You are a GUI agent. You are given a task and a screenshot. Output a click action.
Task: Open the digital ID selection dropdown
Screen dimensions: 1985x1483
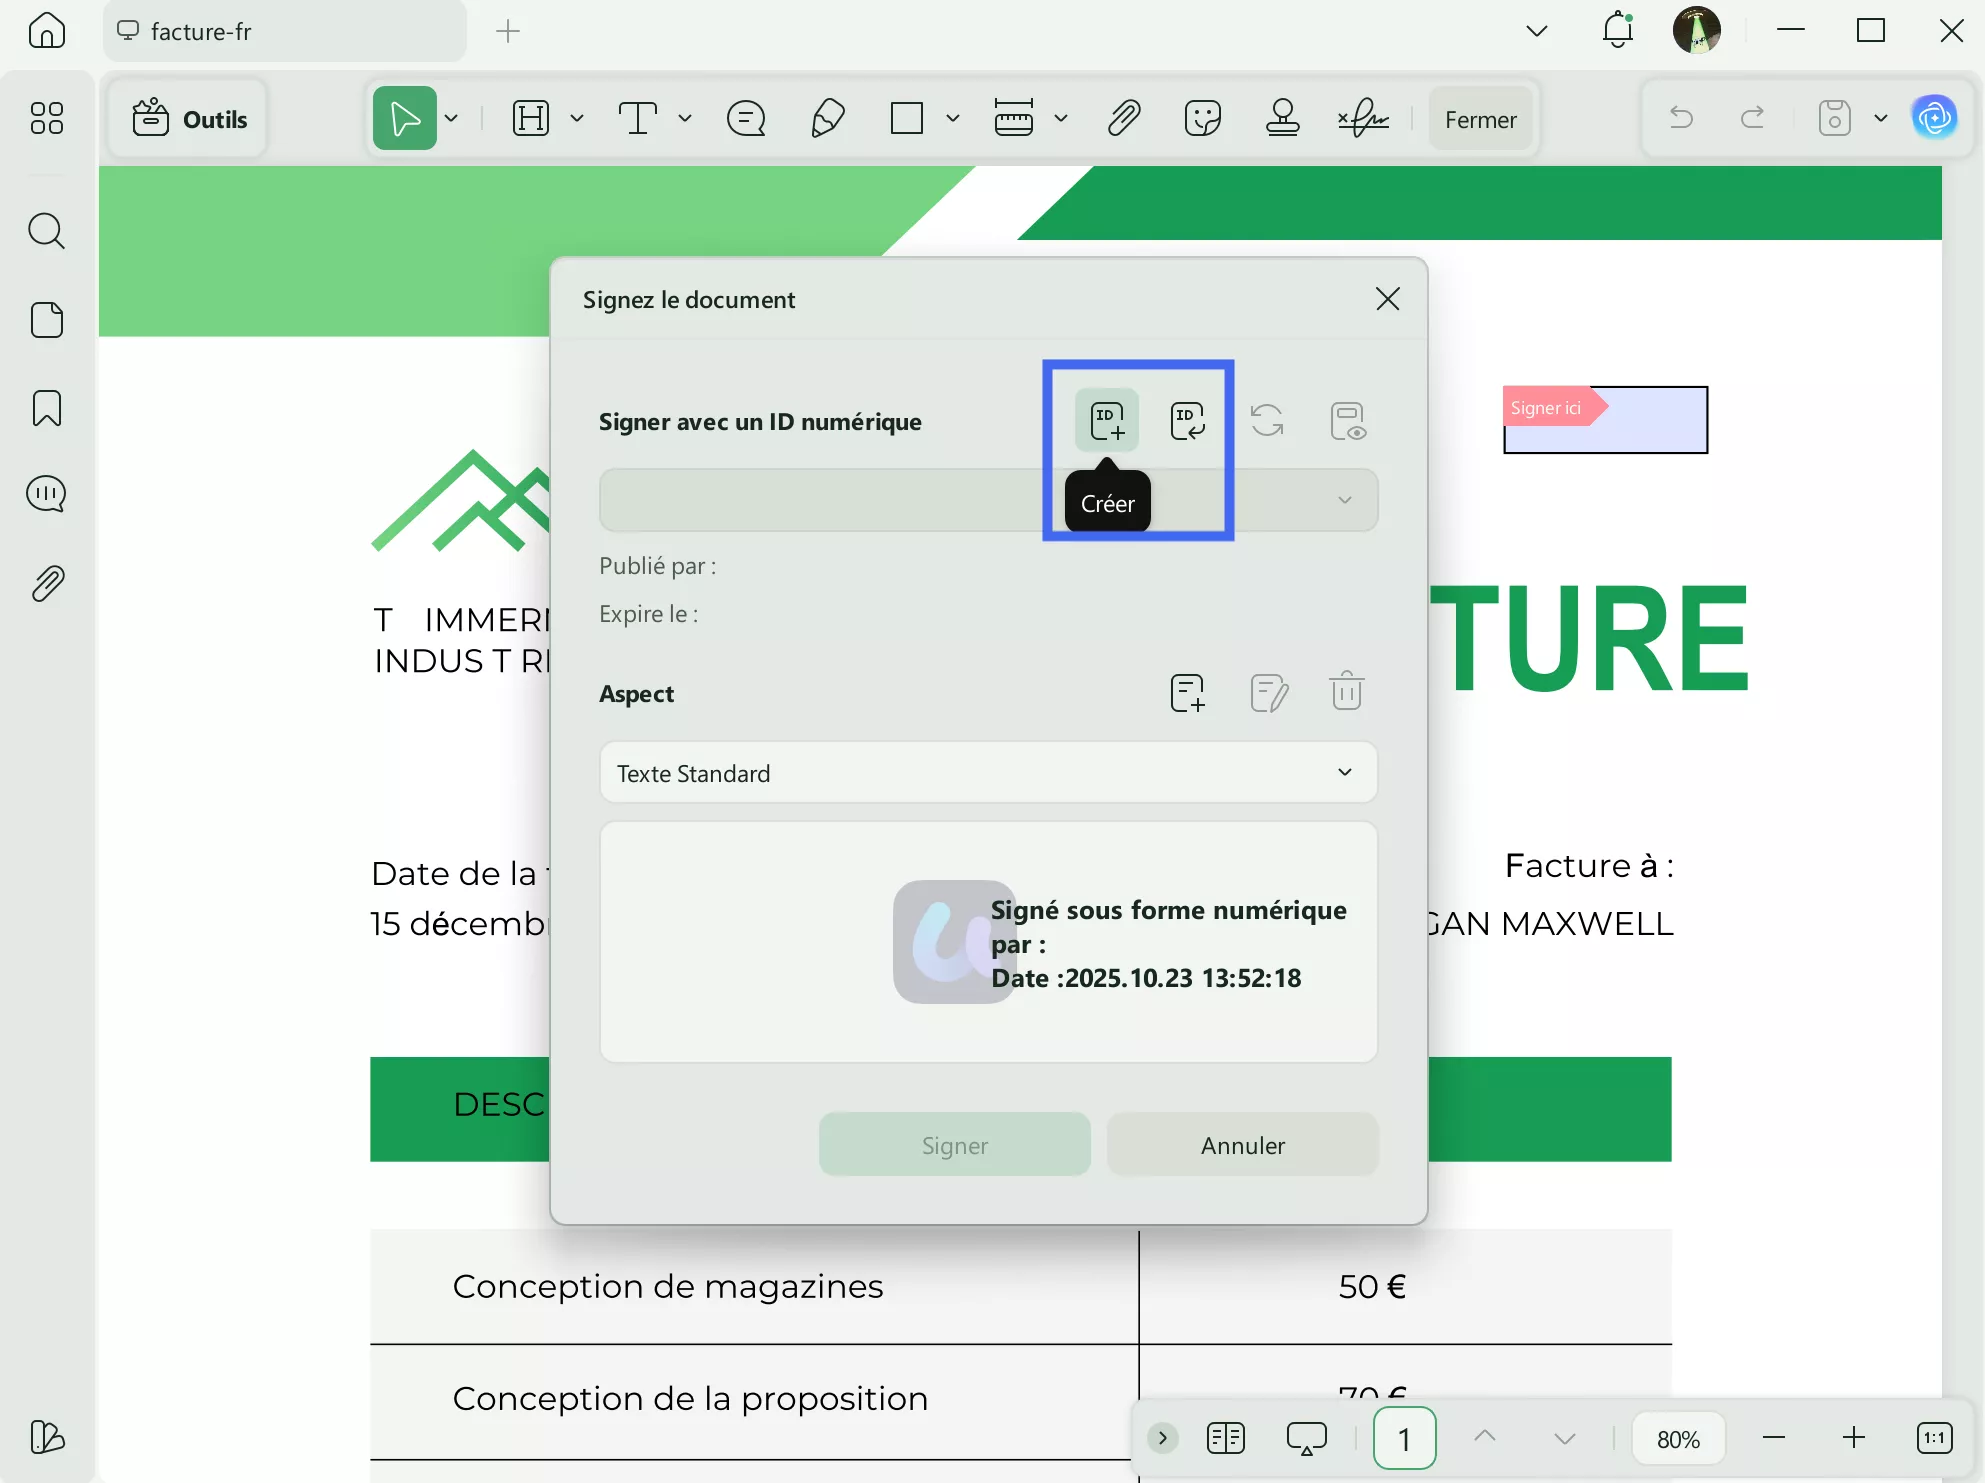click(1344, 500)
